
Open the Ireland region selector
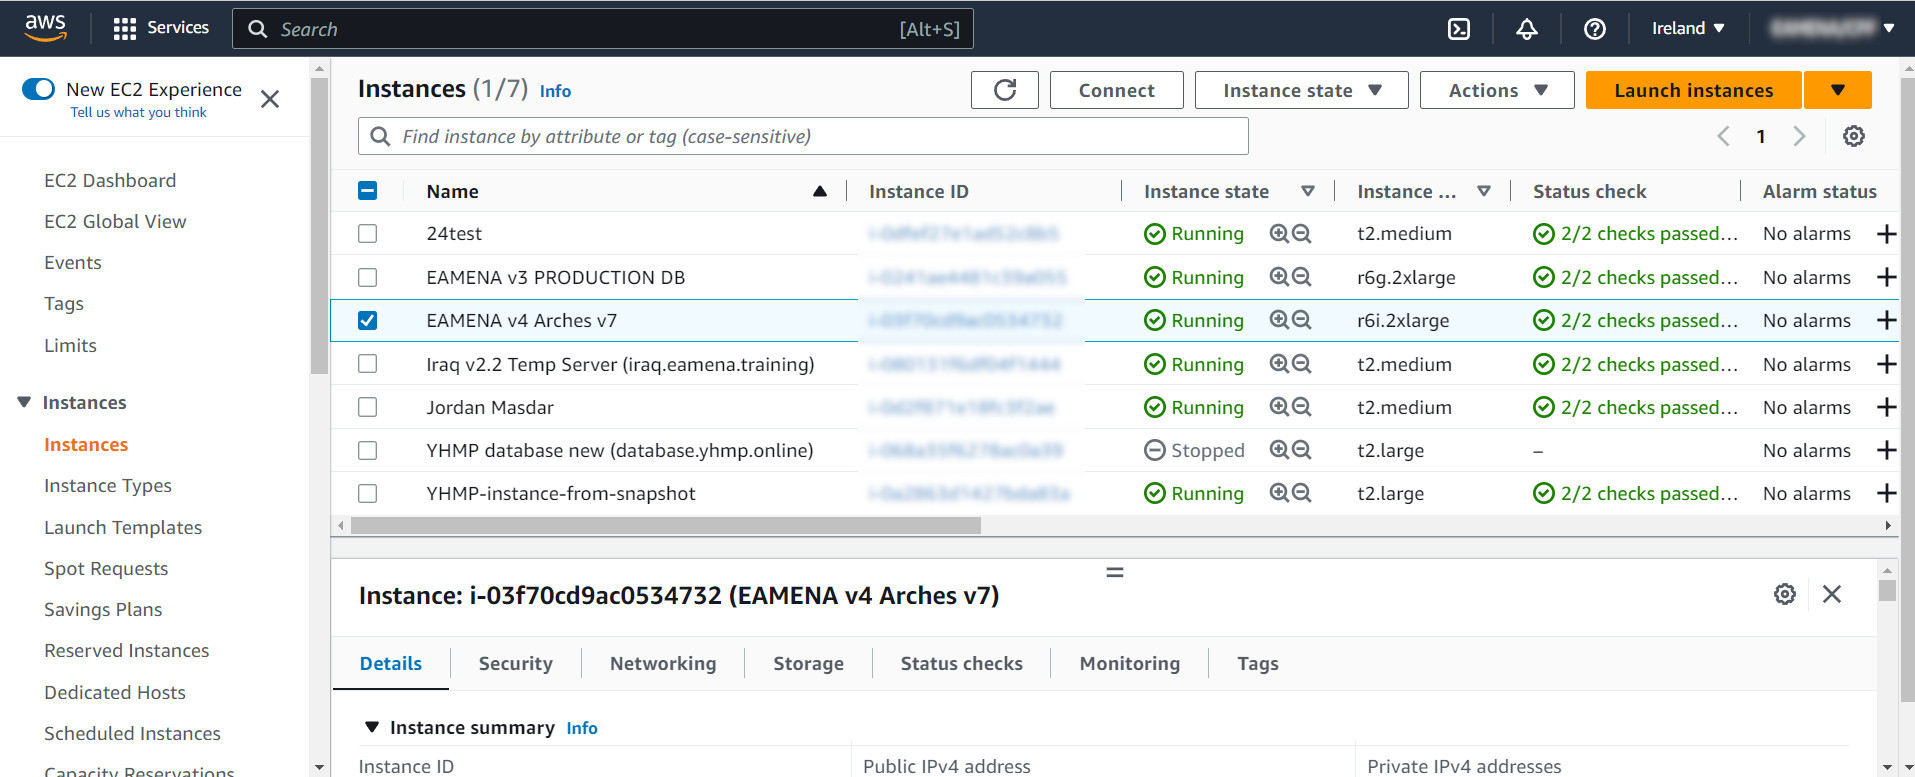[1688, 28]
